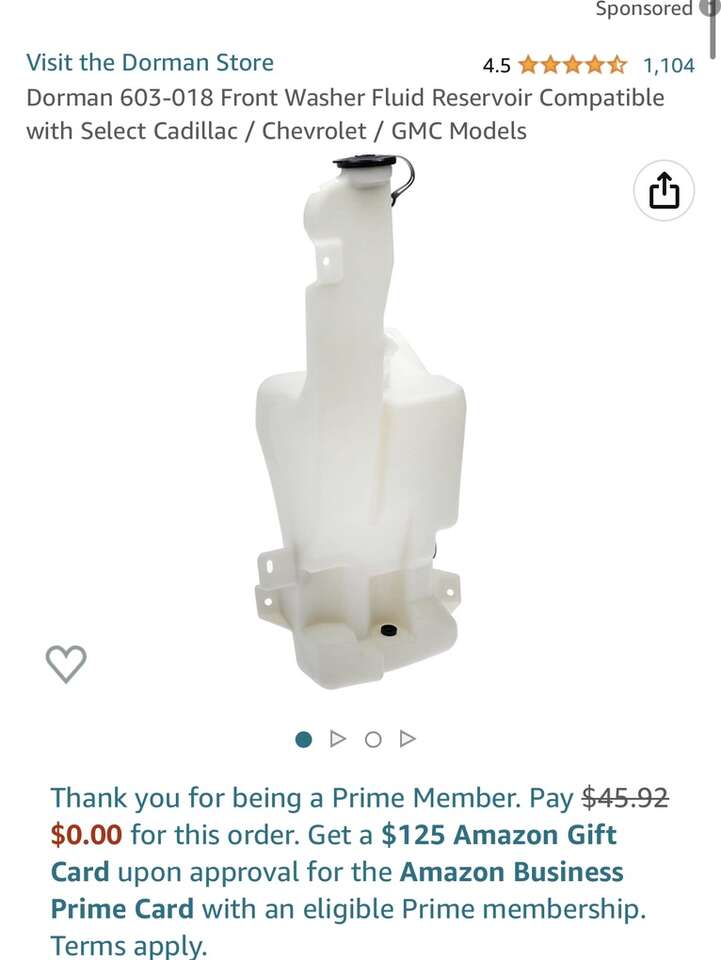
Task: Open the Dorman 603-018 product title
Action: pyautogui.click(x=345, y=114)
